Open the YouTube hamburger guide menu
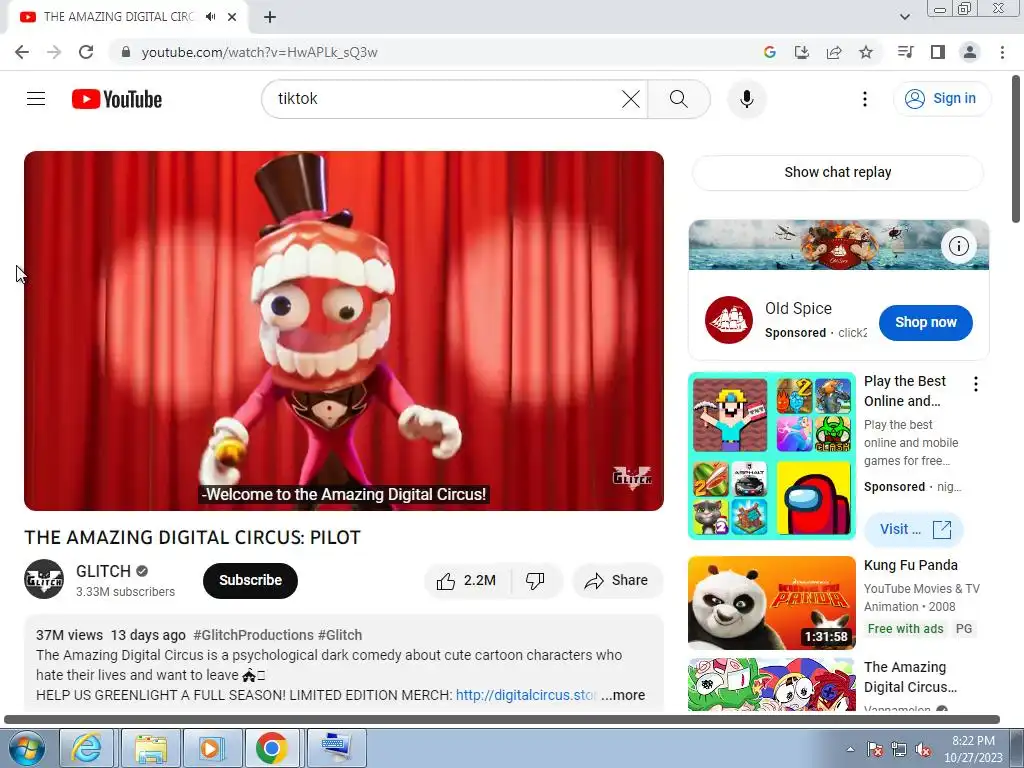This screenshot has width=1024, height=768. [36, 99]
